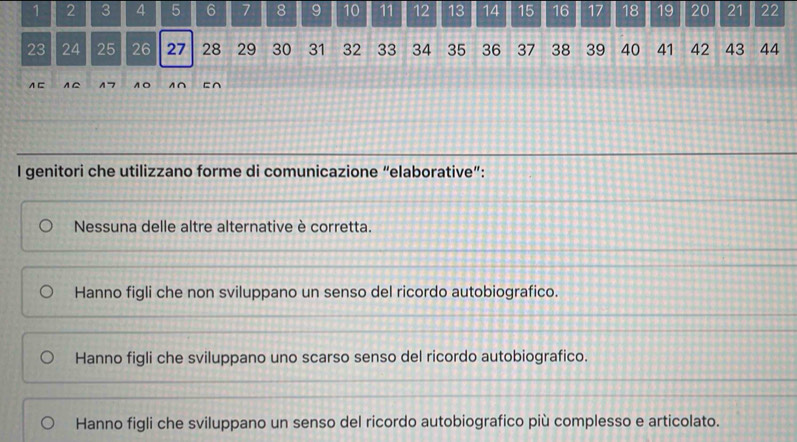Screen dimensions: 797x442
Task: Jump to question 28
Action: 211,49
